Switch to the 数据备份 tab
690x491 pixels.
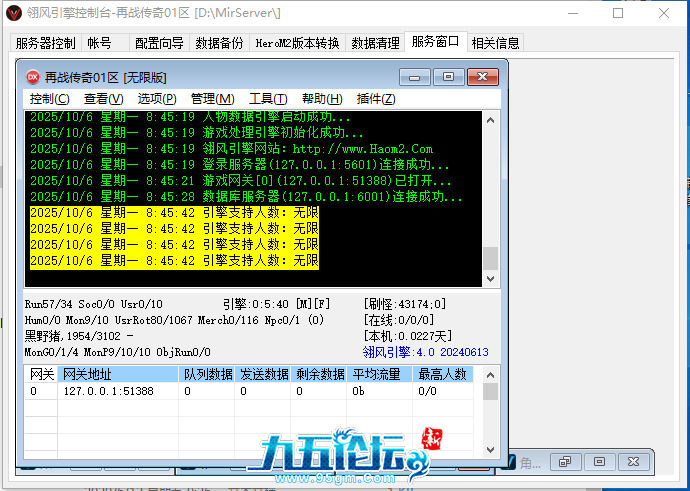pyautogui.click(x=218, y=43)
